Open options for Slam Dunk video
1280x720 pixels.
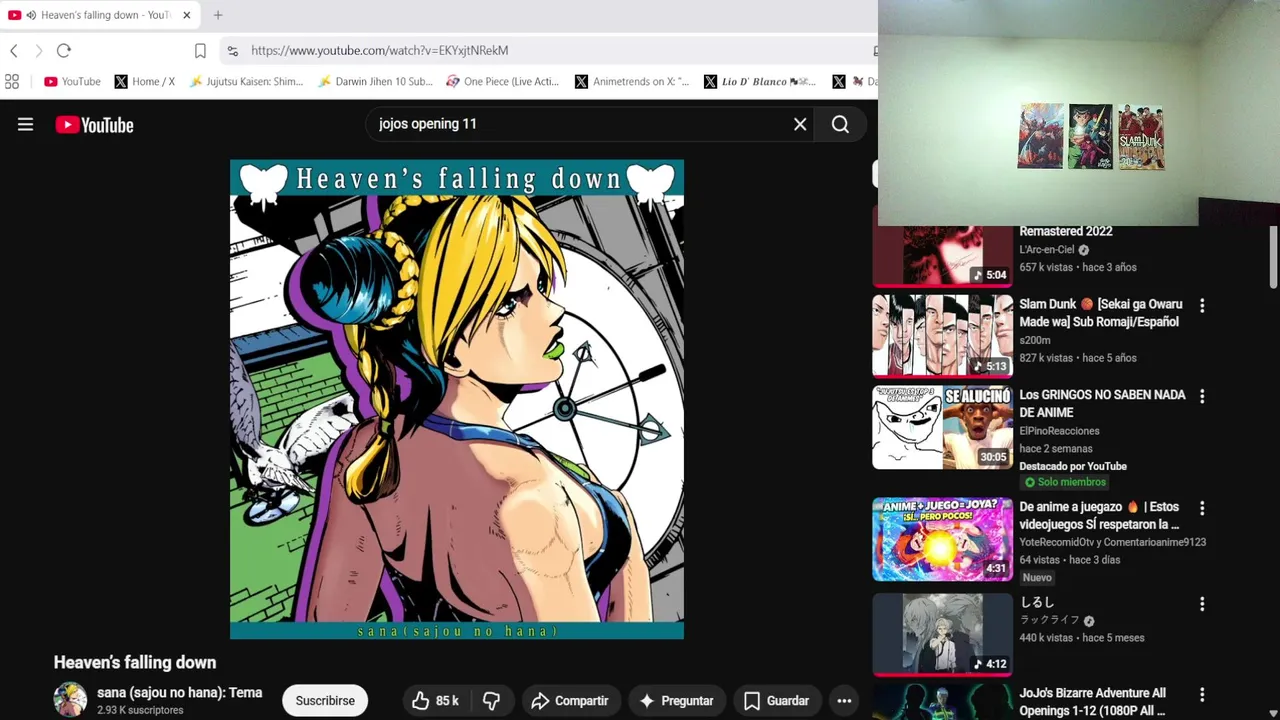[1202, 306]
